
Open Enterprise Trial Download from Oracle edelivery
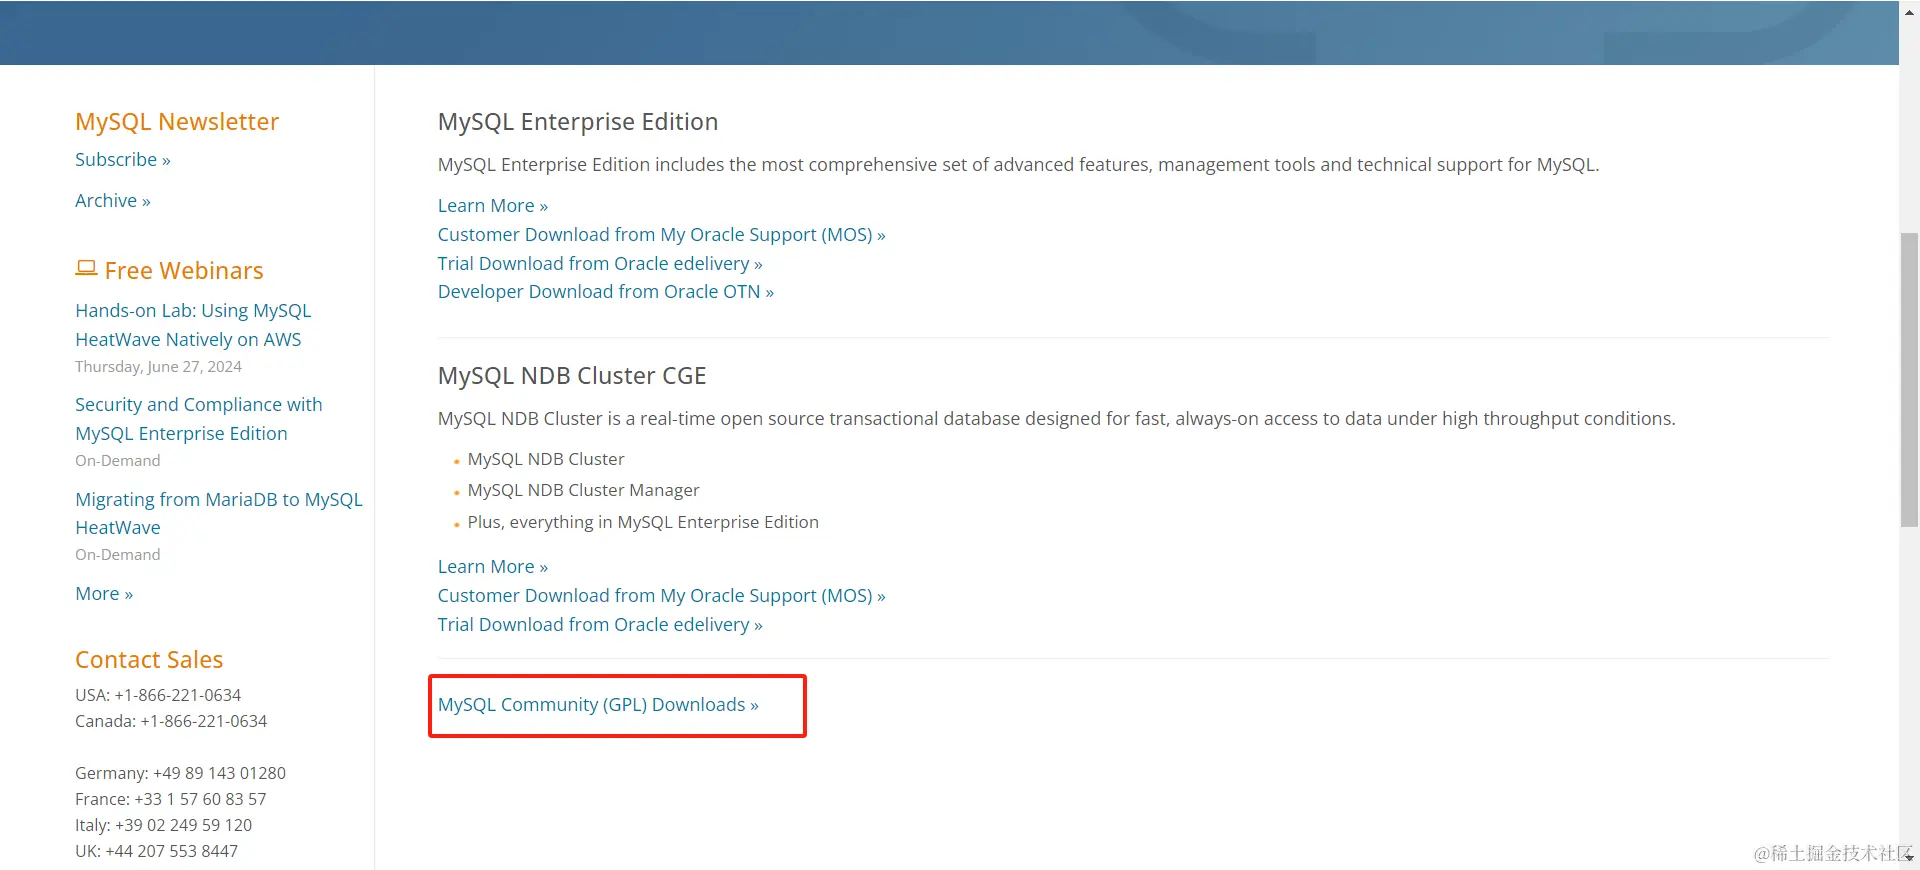[x=599, y=264]
